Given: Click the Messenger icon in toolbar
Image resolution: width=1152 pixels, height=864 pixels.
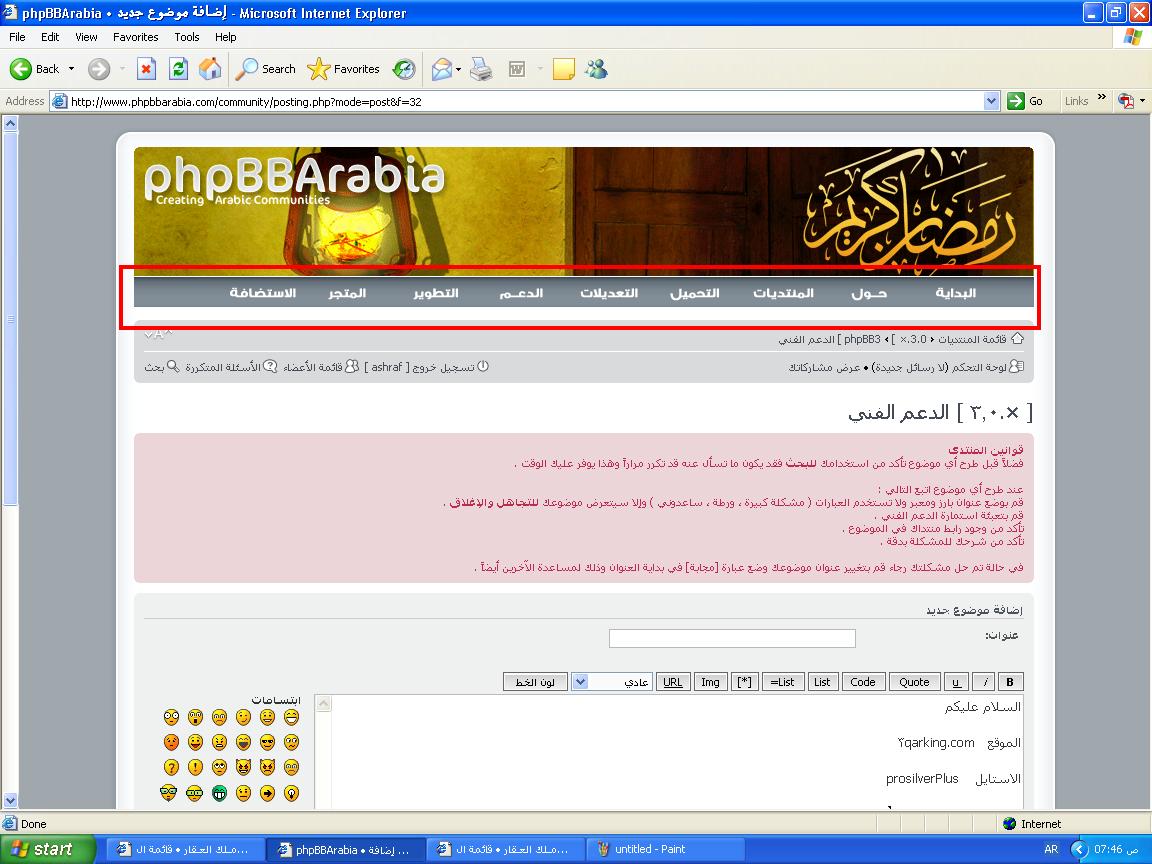Looking at the screenshot, I should coord(597,69).
